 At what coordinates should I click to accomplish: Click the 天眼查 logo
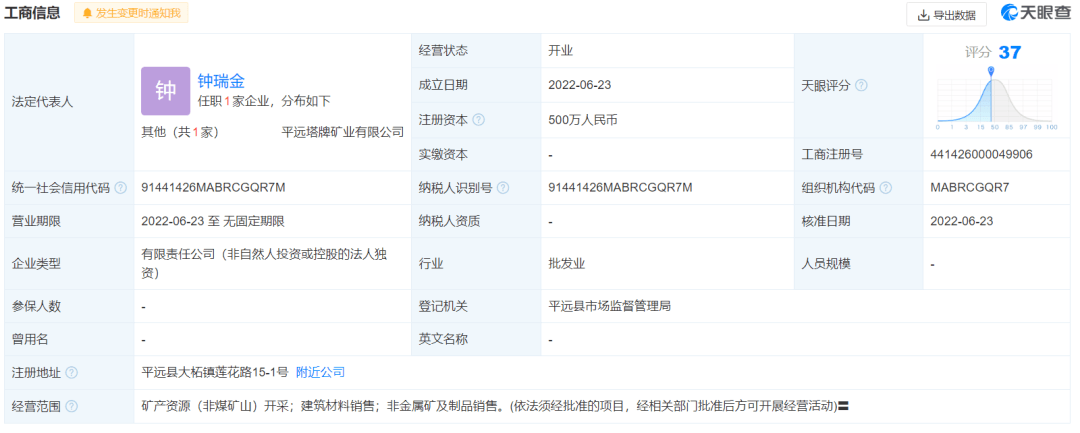1036,13
